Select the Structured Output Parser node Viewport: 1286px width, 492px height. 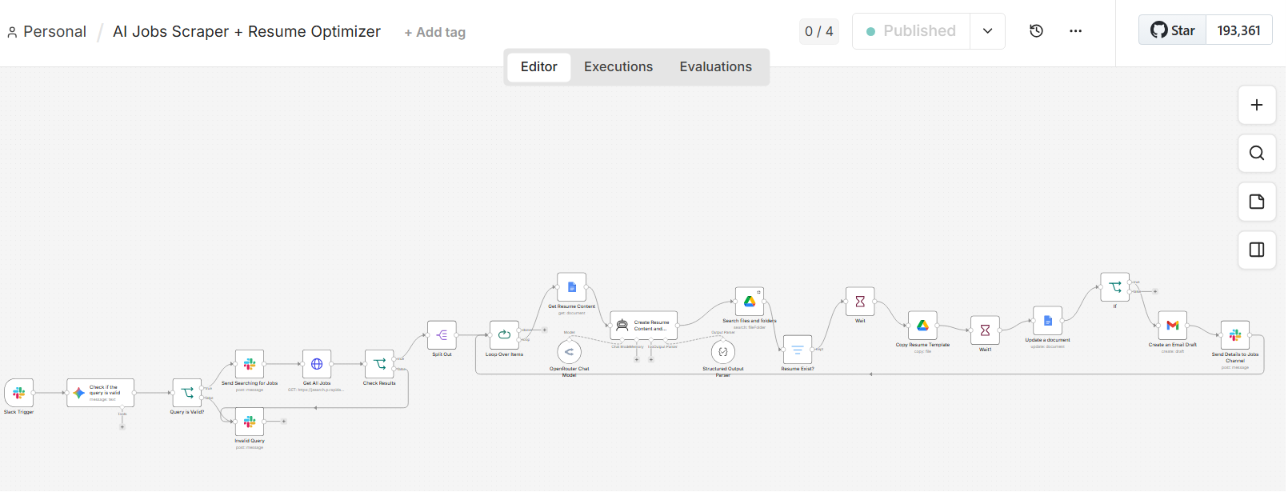pyautogui.click(x=722, y=352)
